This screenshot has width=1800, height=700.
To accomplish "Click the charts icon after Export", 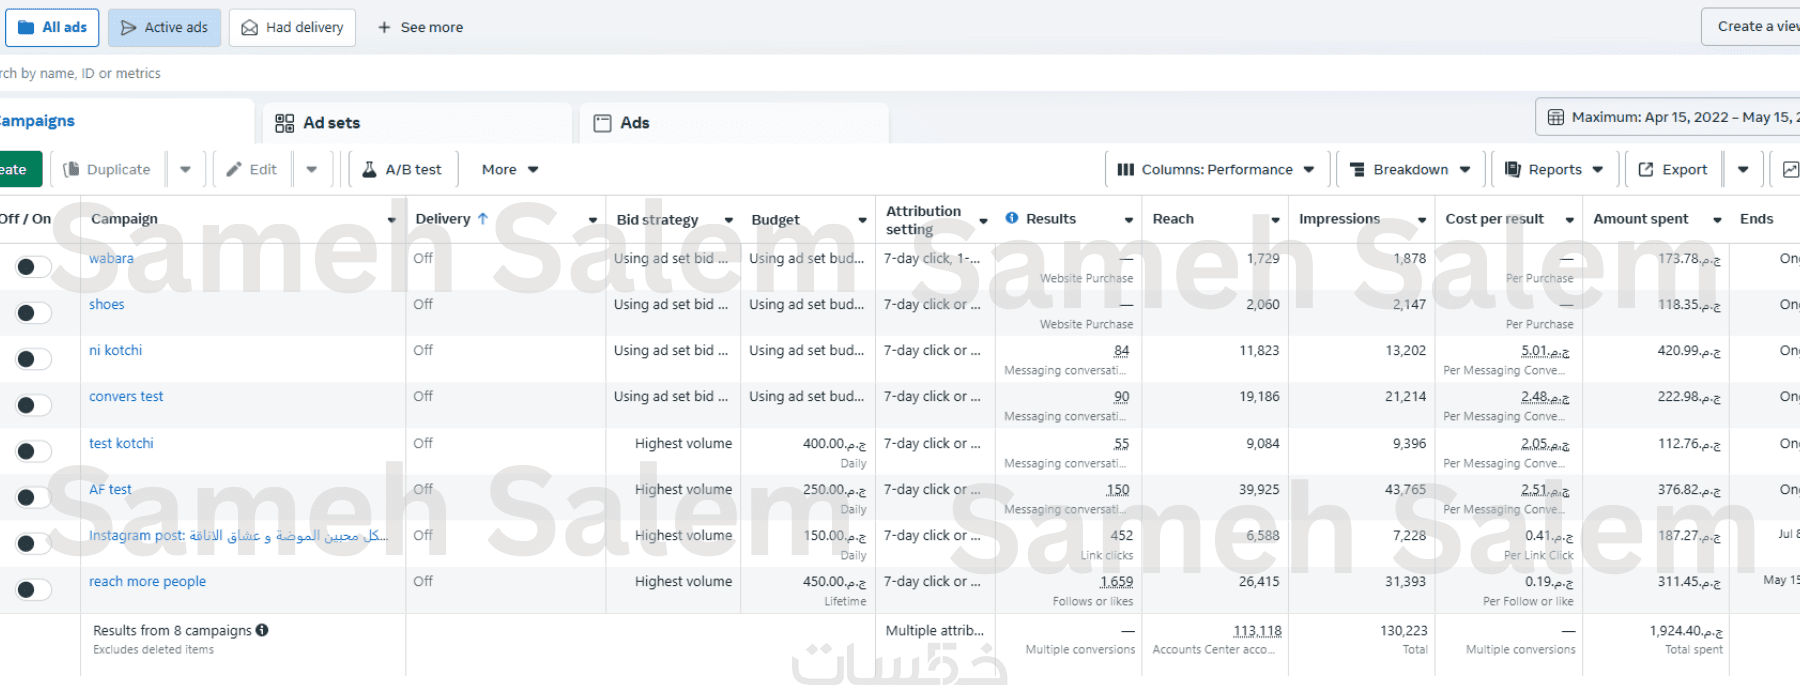I will coord(1790,169).
